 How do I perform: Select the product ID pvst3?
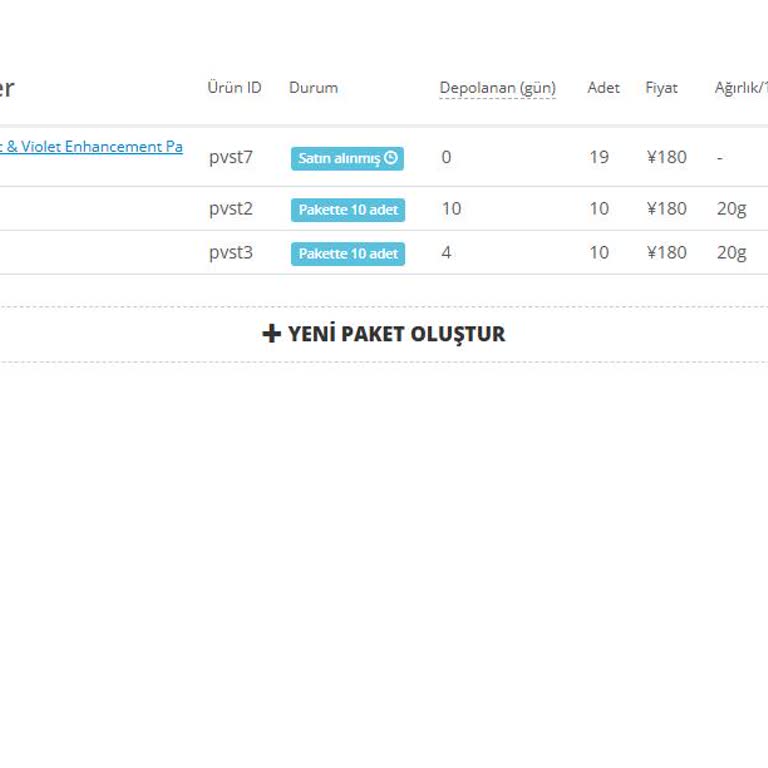point(231,253)
